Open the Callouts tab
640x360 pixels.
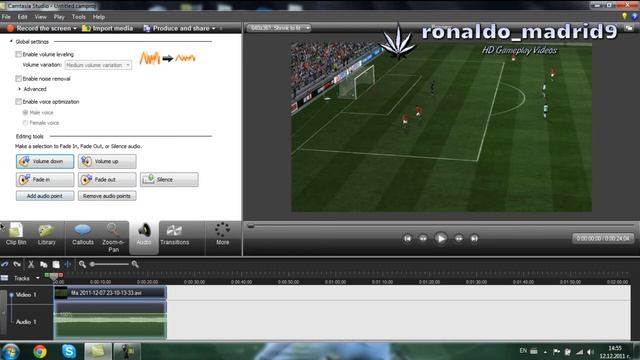[82, 234]
